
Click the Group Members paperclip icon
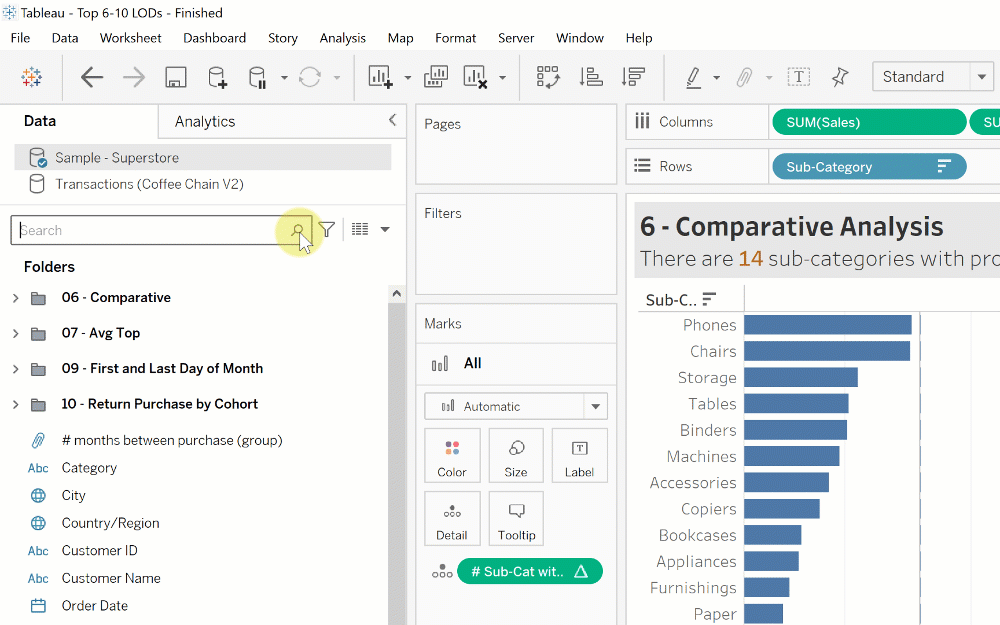pyautogui.click(x=744, y=77)
